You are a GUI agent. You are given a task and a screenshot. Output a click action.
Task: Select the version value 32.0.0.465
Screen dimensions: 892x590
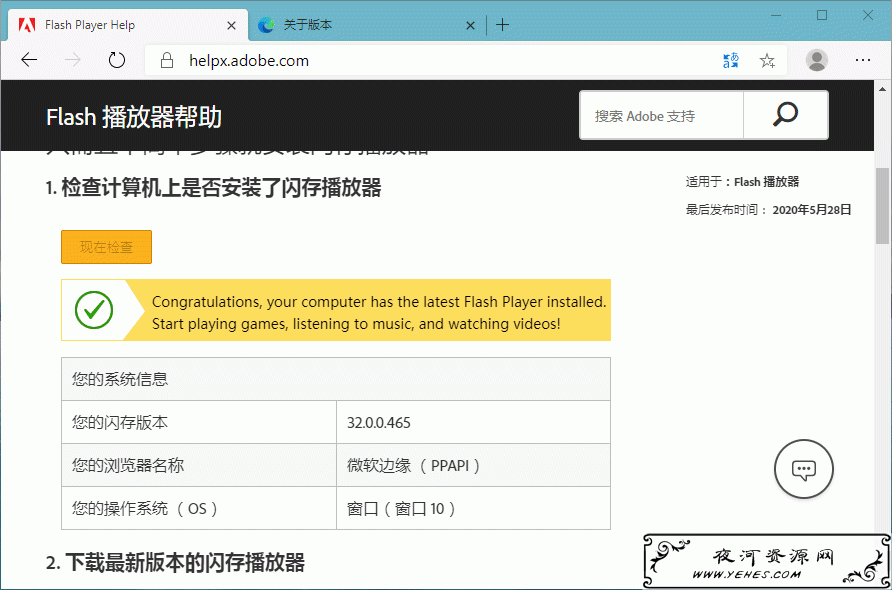pyautogui.click(x=379, y=423)
